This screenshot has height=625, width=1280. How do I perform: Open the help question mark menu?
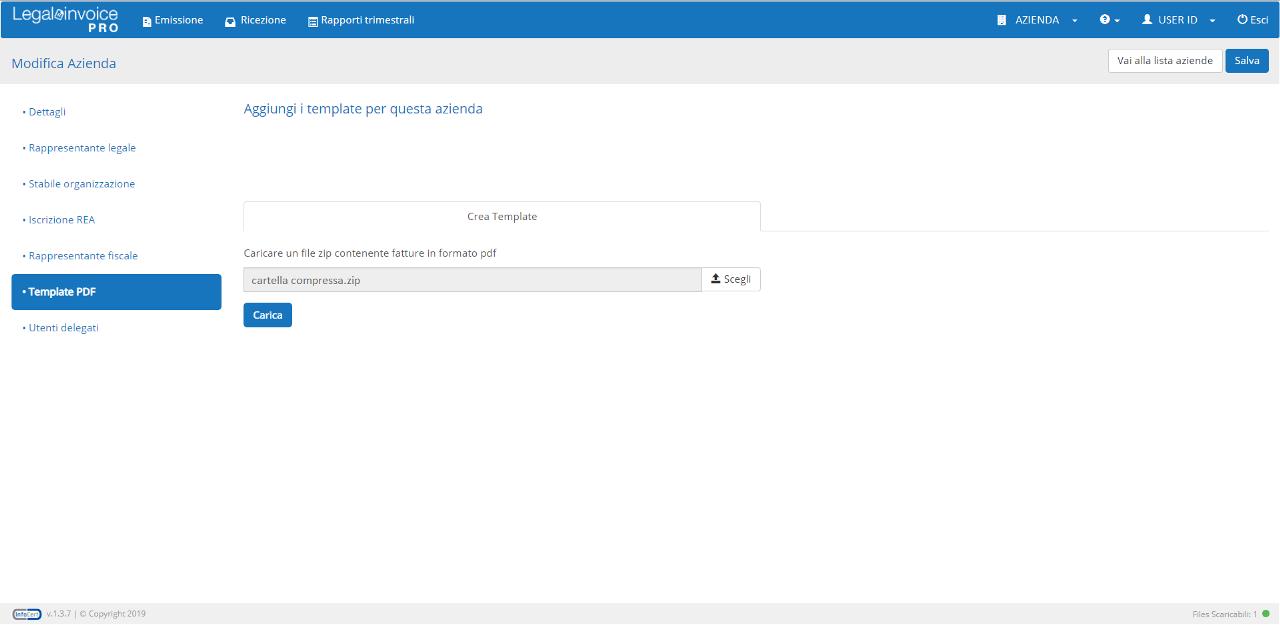[1109, 20]
